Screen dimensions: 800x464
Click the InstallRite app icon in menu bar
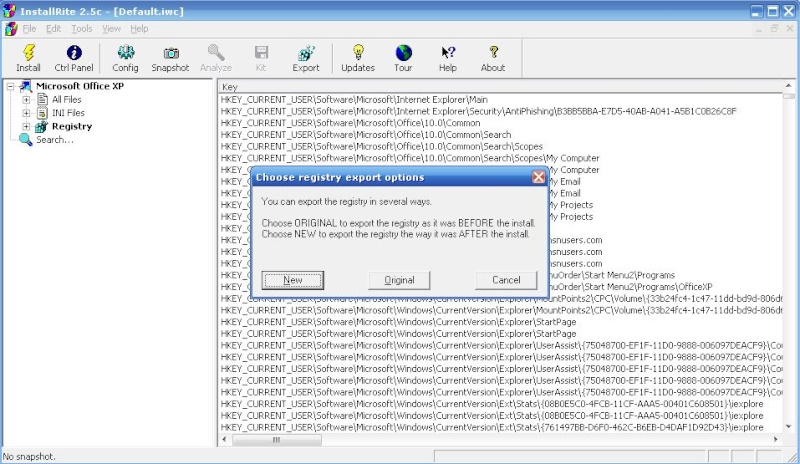click(11, 29)
